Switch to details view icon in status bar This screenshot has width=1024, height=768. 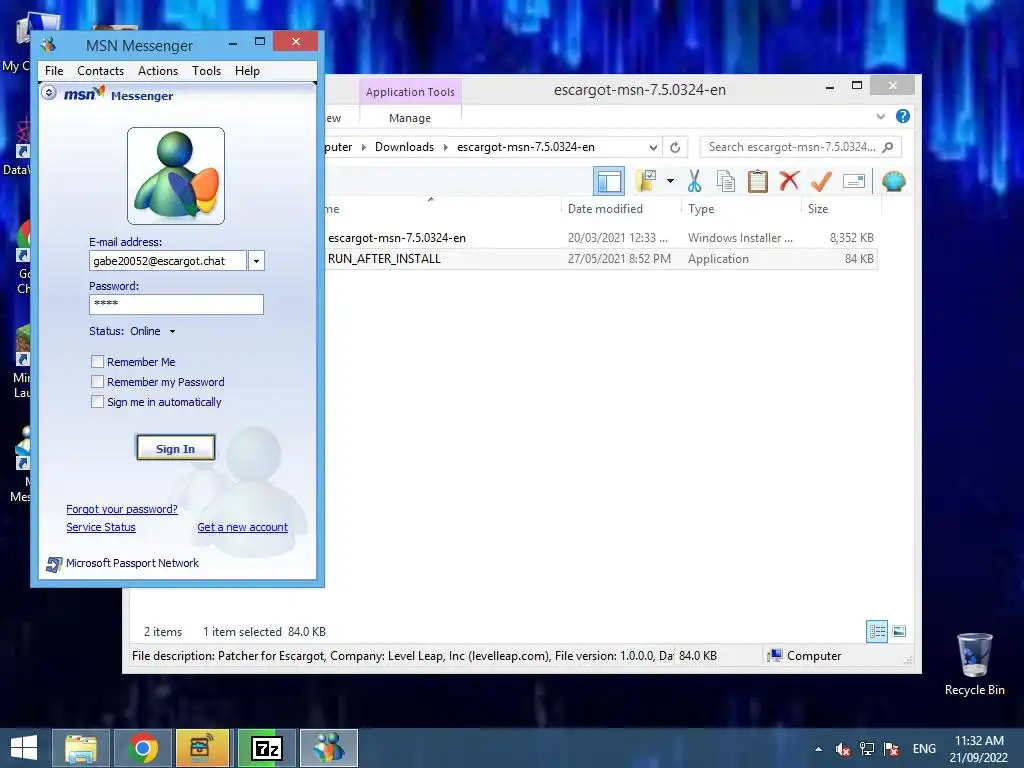pyautogui.click(x=876, y=632)
